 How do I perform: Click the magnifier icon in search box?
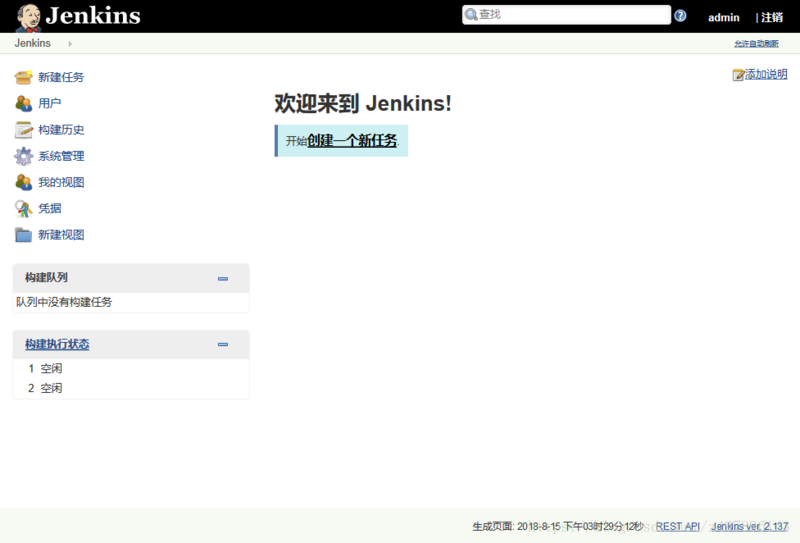coord(471,15)
